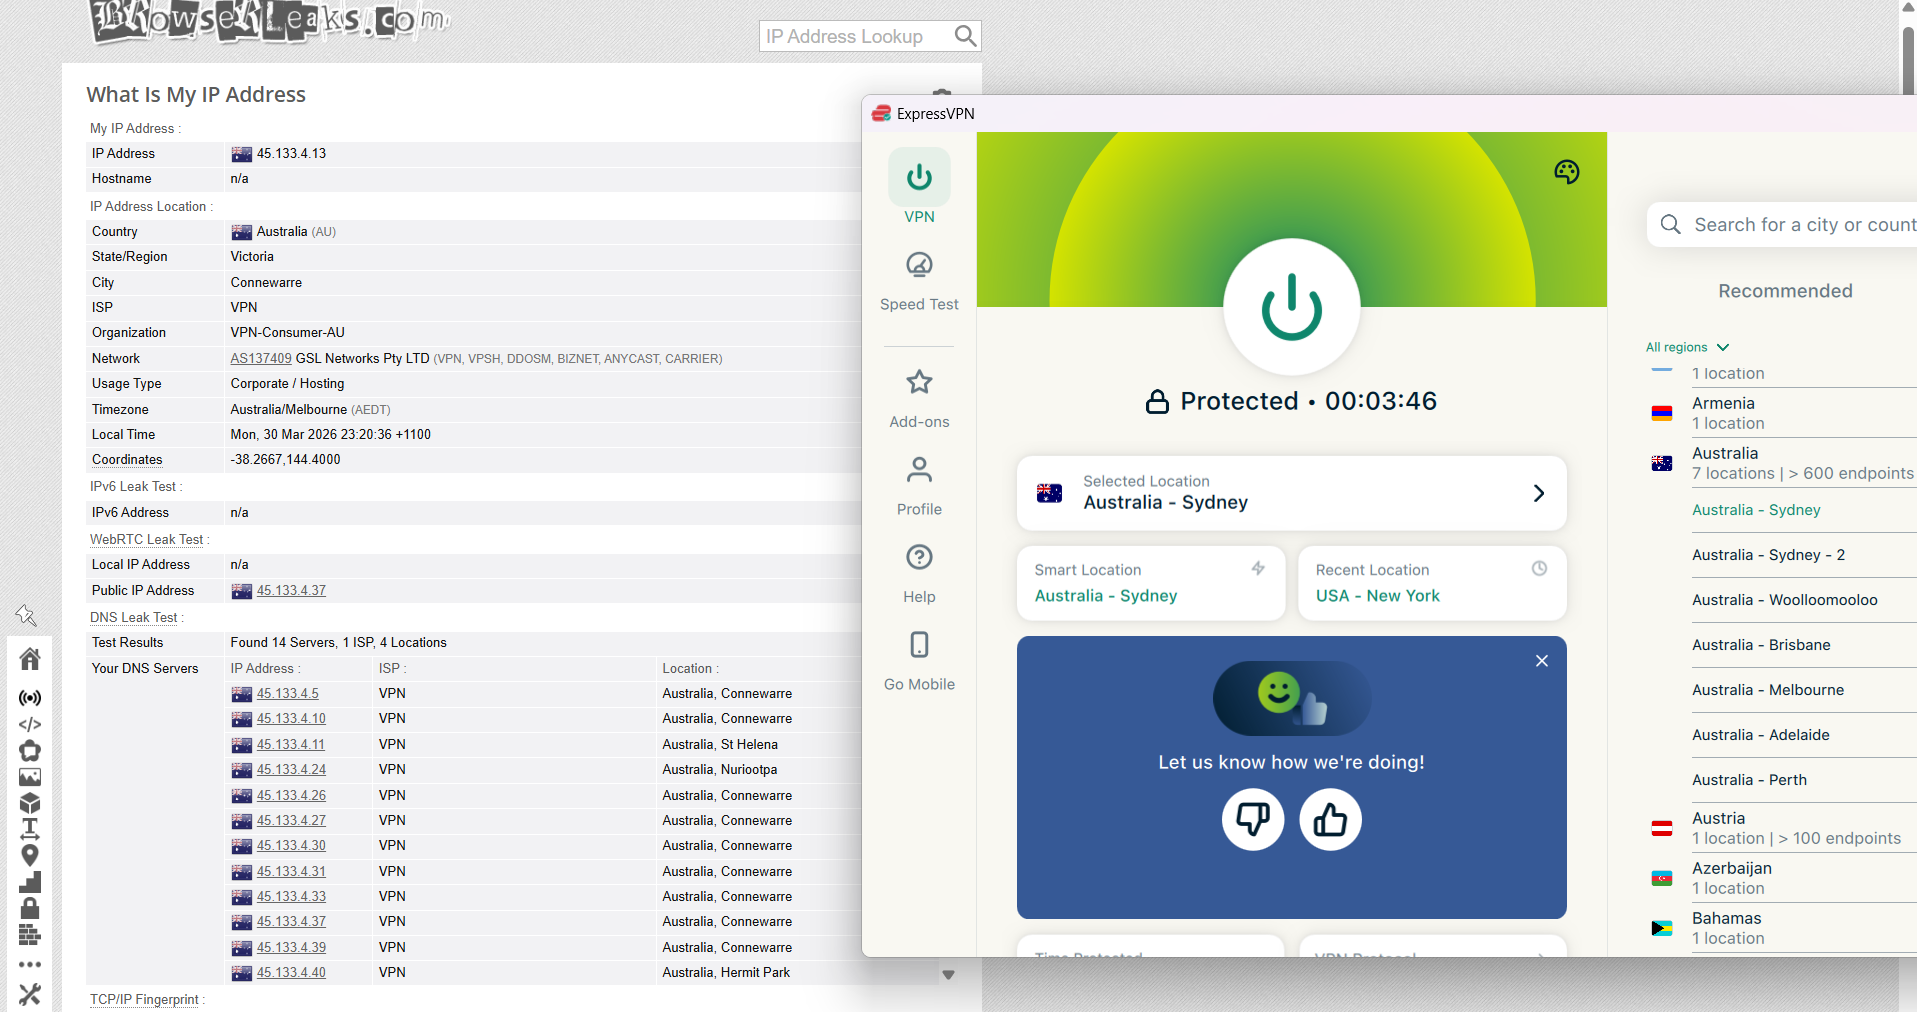This screenshot has height=1012, width=1917.
Task: Give a thumbs up in the feedback card
Action: tap(1329, 819)
